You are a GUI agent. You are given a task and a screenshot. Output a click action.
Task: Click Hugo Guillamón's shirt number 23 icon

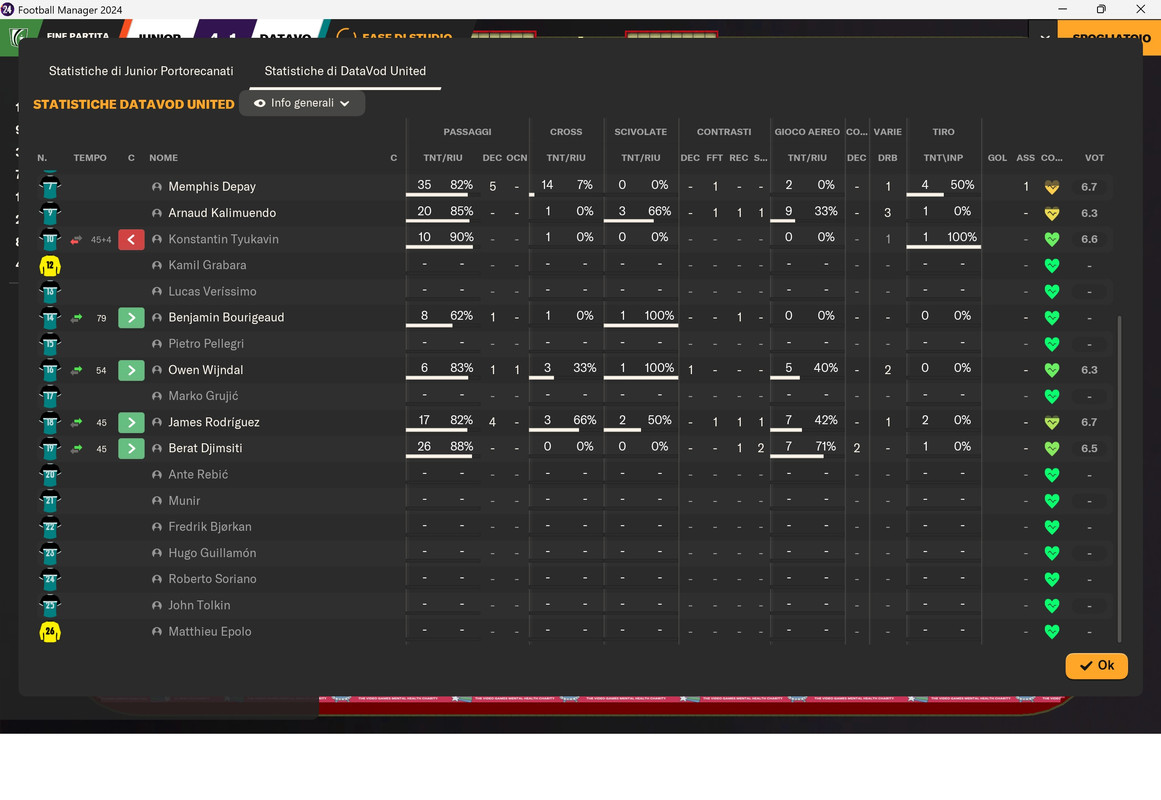click(50, 553)
